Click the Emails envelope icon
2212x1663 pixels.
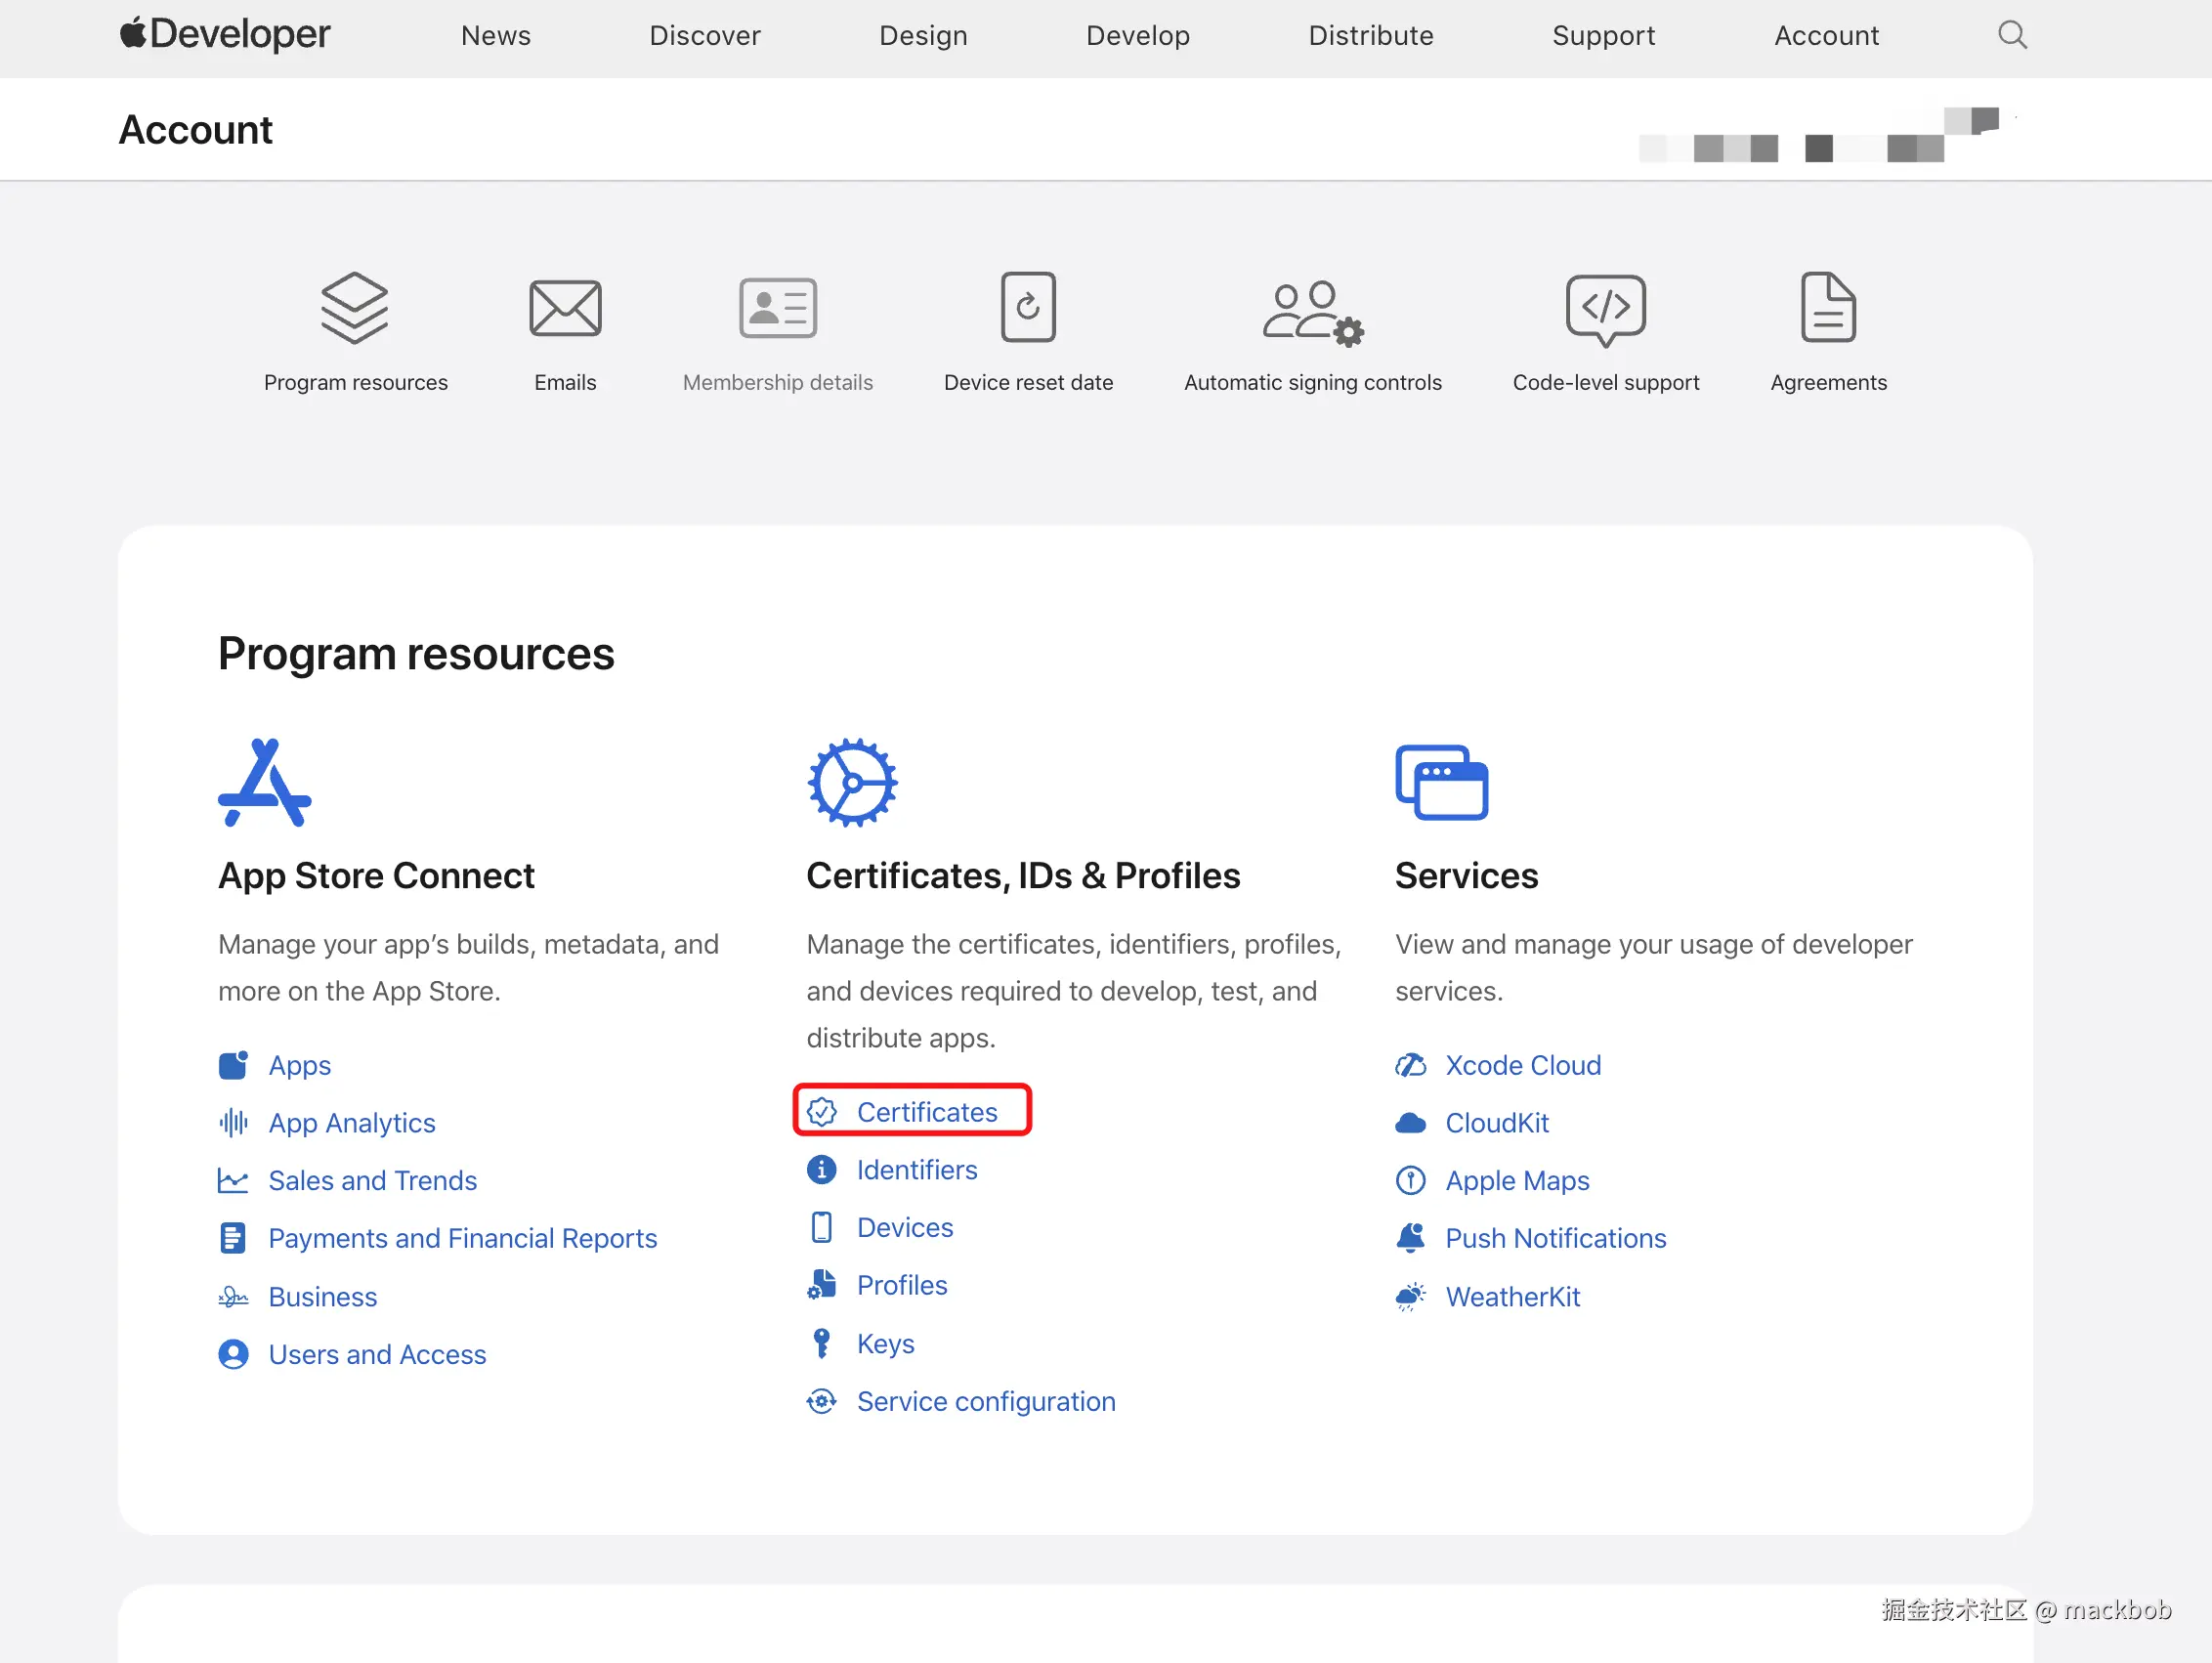(565, 308)
